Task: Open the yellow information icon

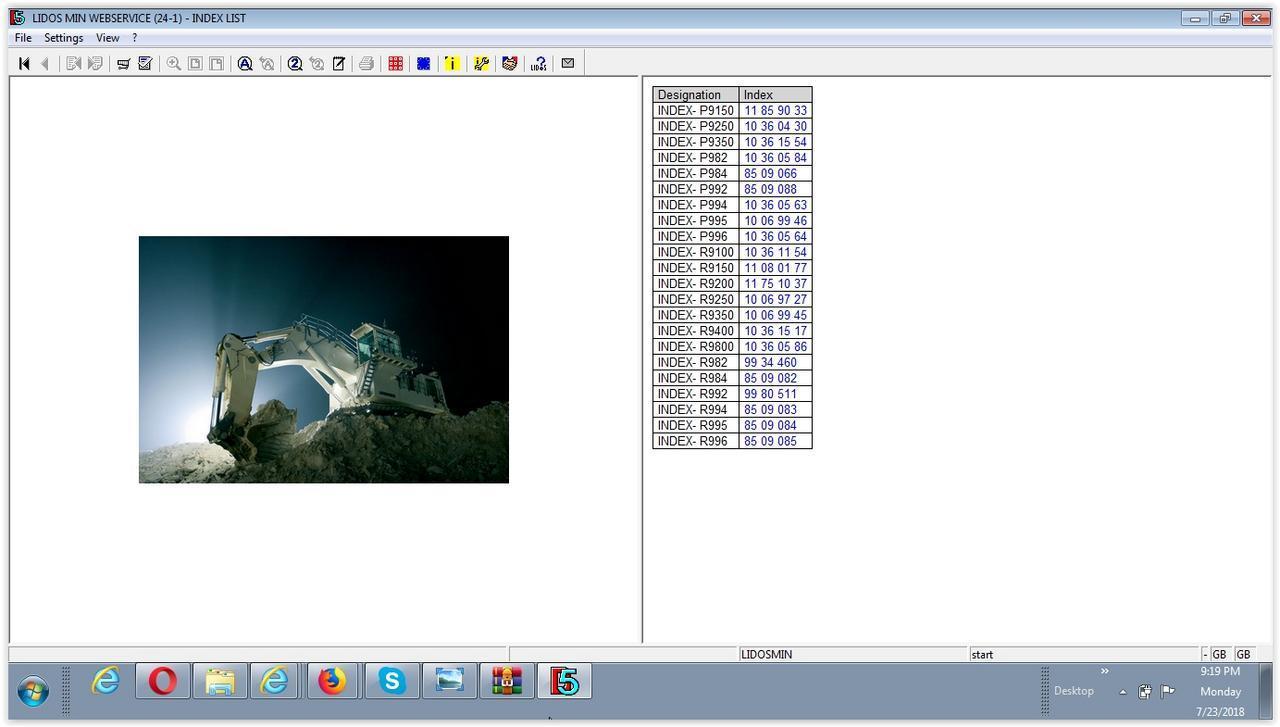Action: [x=451, y=64]
